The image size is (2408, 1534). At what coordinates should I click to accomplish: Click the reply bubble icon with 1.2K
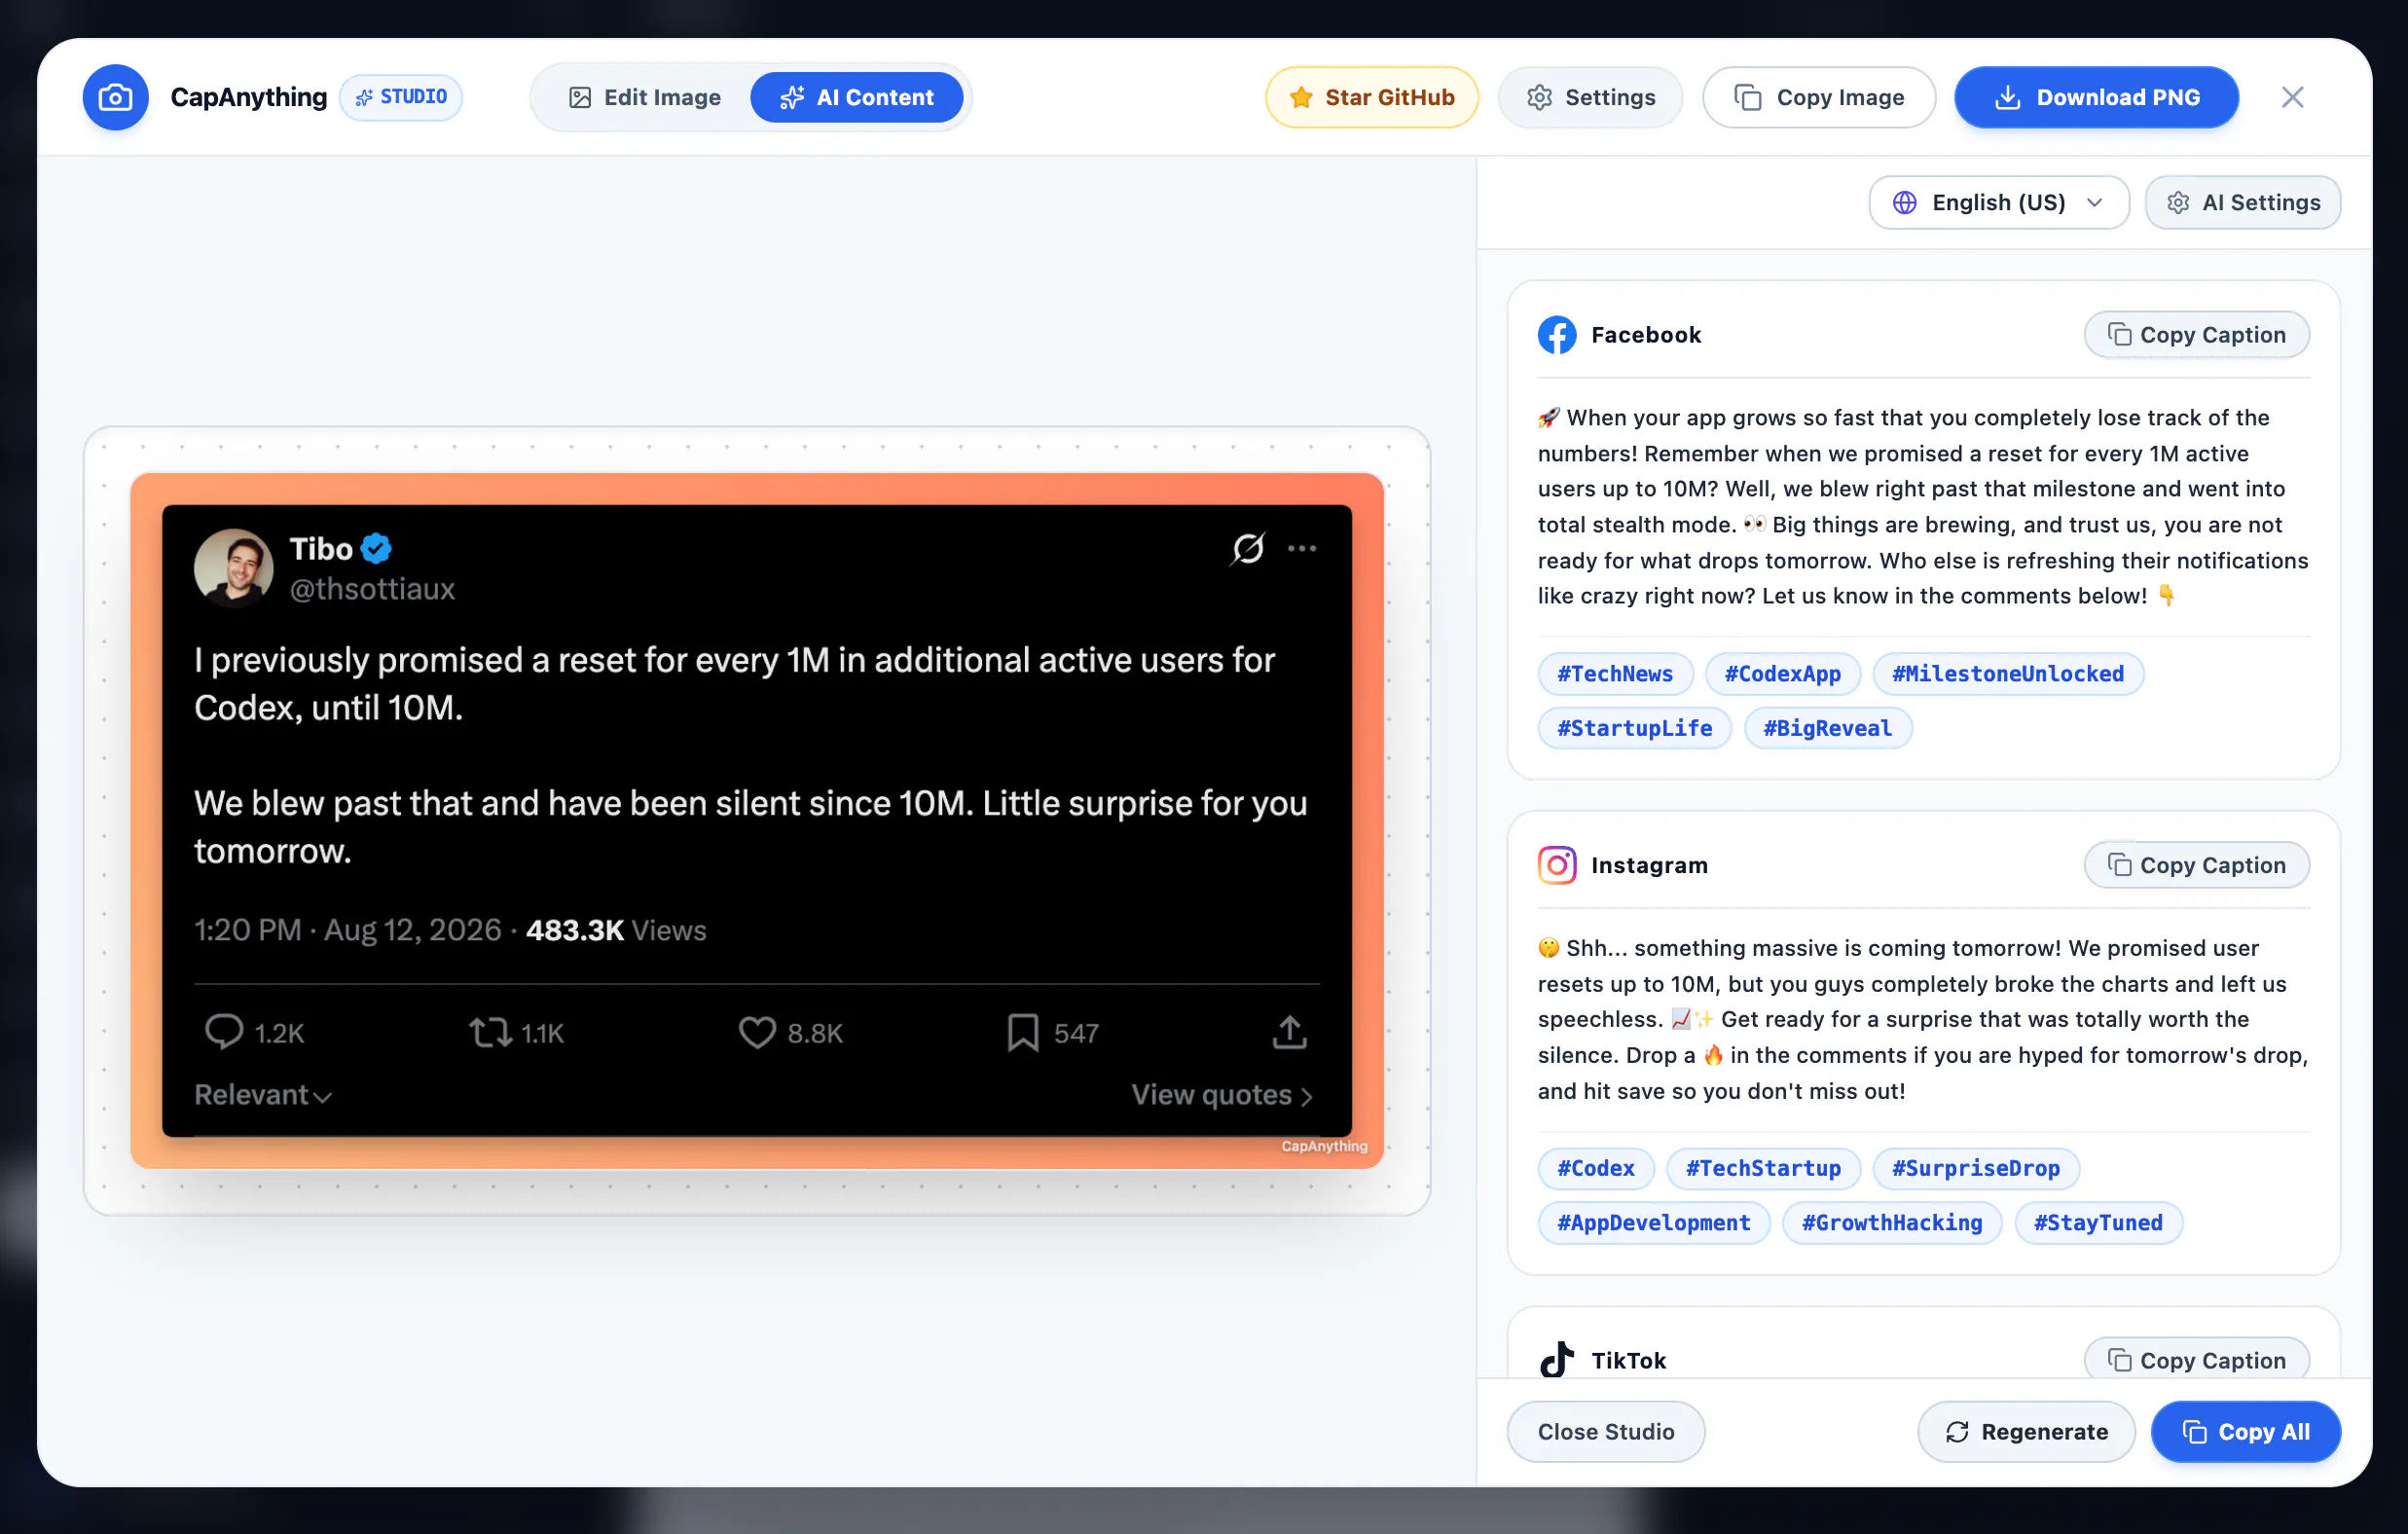point(224,1032)
